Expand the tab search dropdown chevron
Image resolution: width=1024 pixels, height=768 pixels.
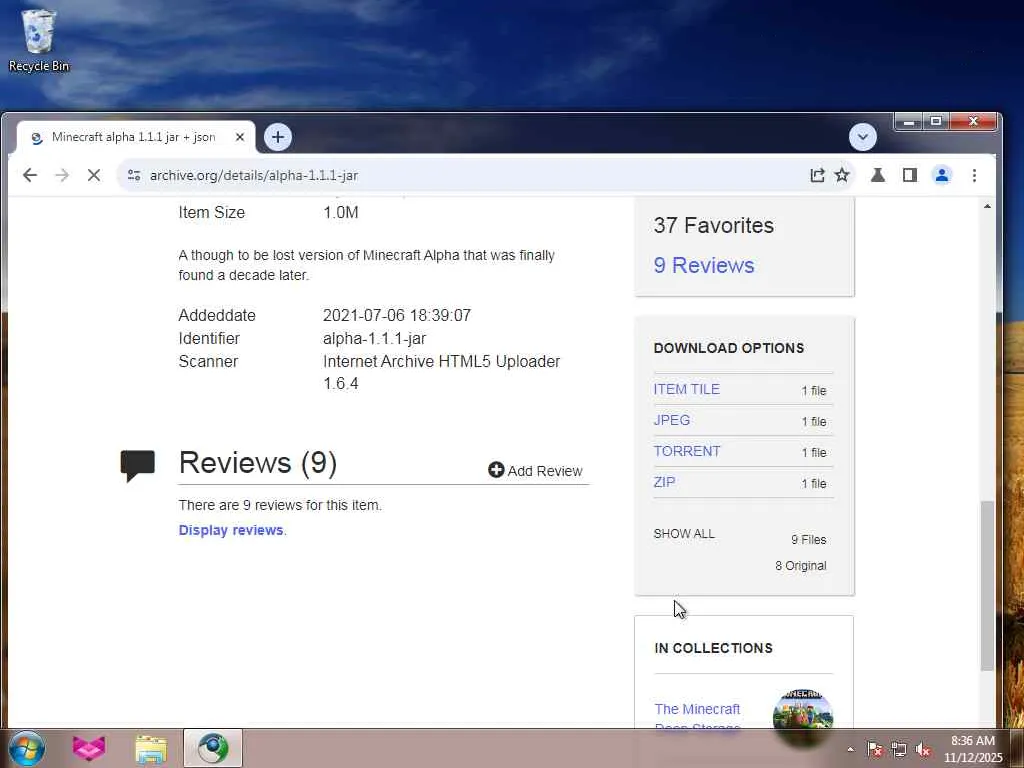[863, 137]
